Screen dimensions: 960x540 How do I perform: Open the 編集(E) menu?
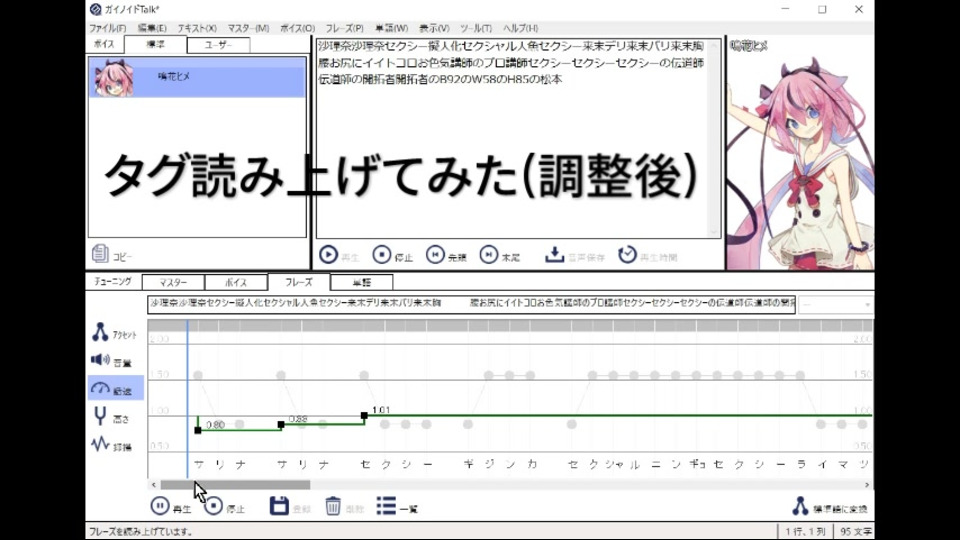pos(152,28)
